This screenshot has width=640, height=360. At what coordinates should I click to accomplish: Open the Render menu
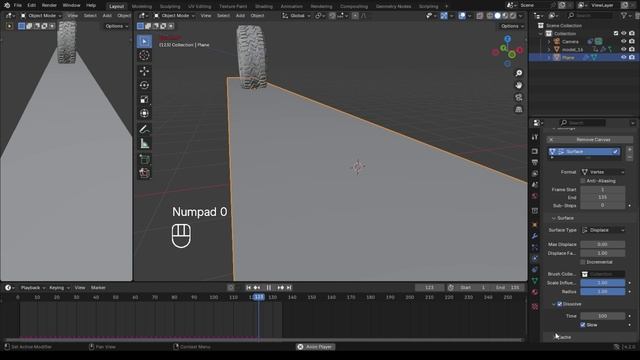[49, 5]
